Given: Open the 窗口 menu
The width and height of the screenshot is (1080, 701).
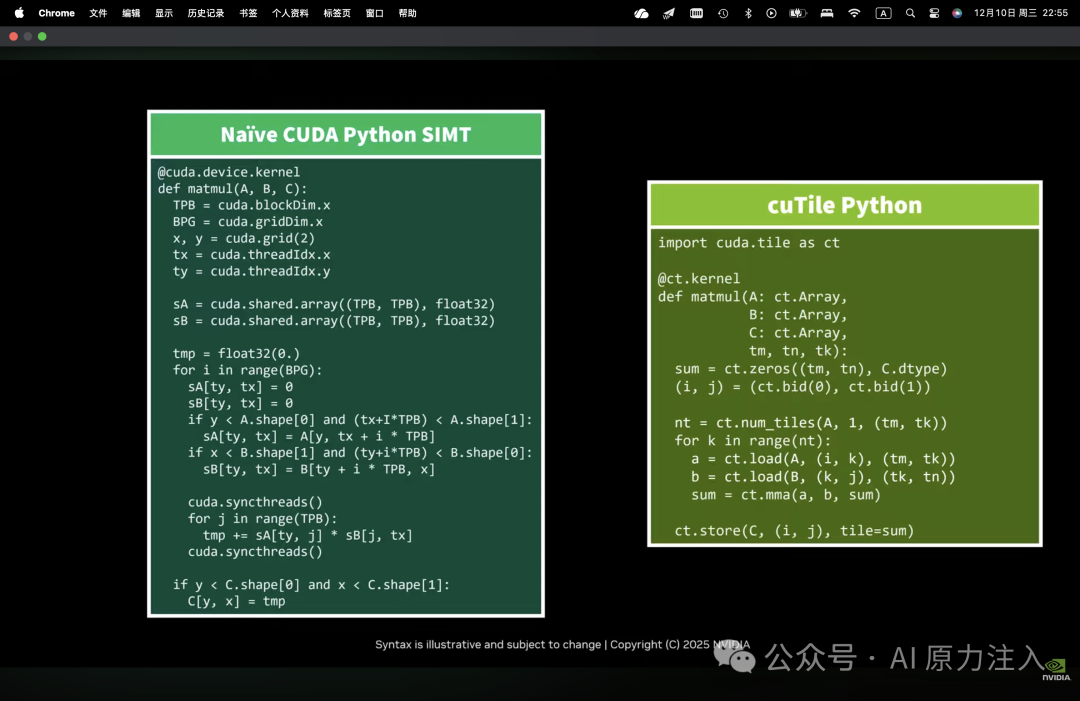Looking at the screenshot, I should [x=375, y=13].
